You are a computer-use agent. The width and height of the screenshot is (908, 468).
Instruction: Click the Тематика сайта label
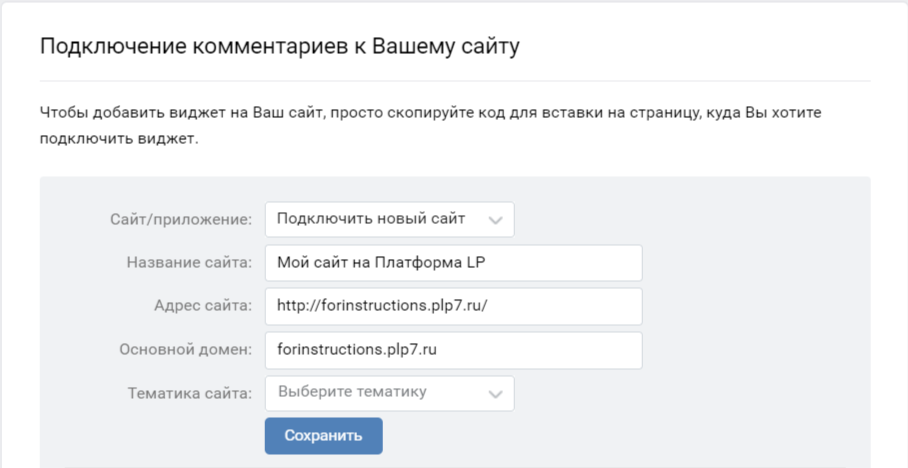pos(189,393)
